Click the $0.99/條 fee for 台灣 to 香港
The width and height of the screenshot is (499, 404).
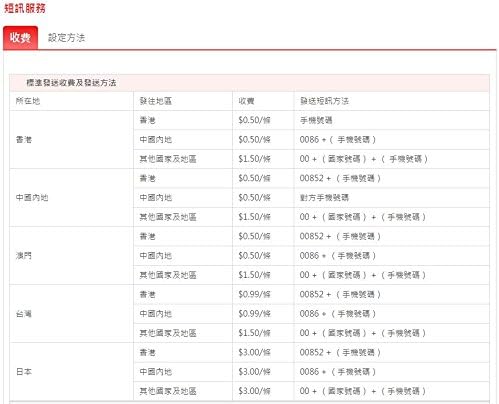click(x=254, y=294)
